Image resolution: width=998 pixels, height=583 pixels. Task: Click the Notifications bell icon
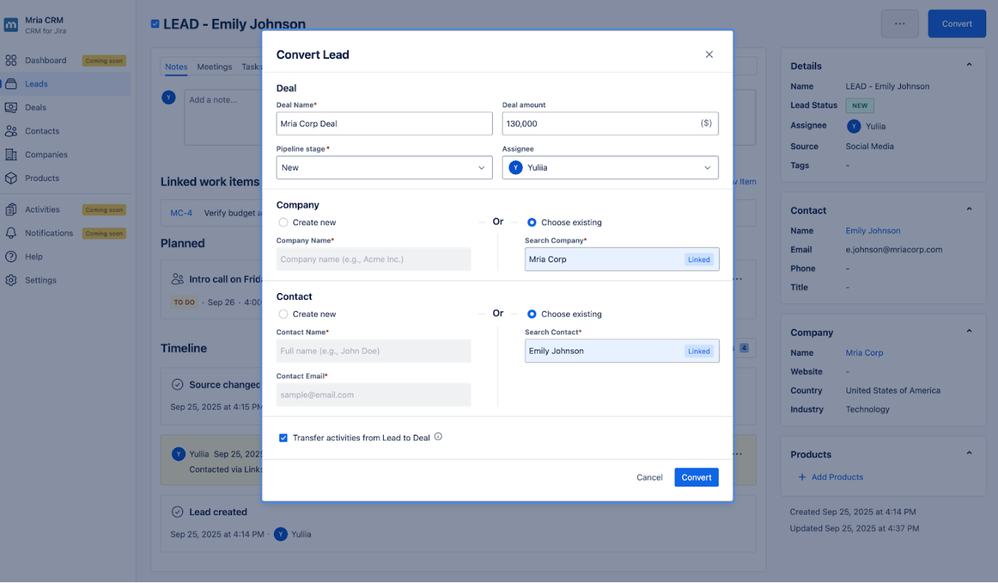coord(11,233)
